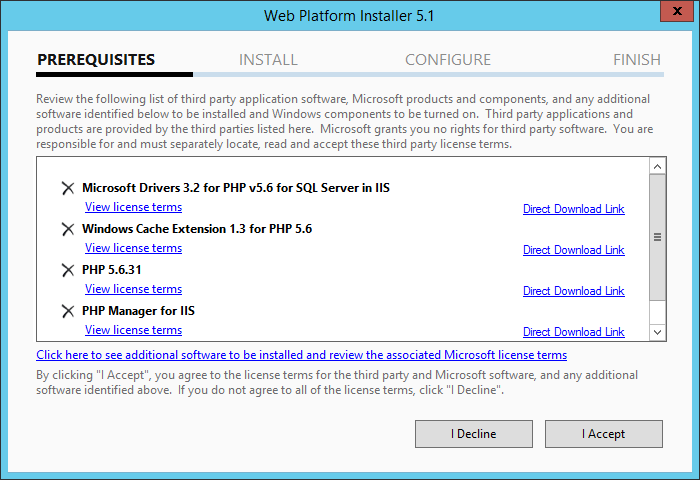Switch to the PREREQUISITES step tab
The width and height of the screenshot is (700, 480).
coord(96,60)
